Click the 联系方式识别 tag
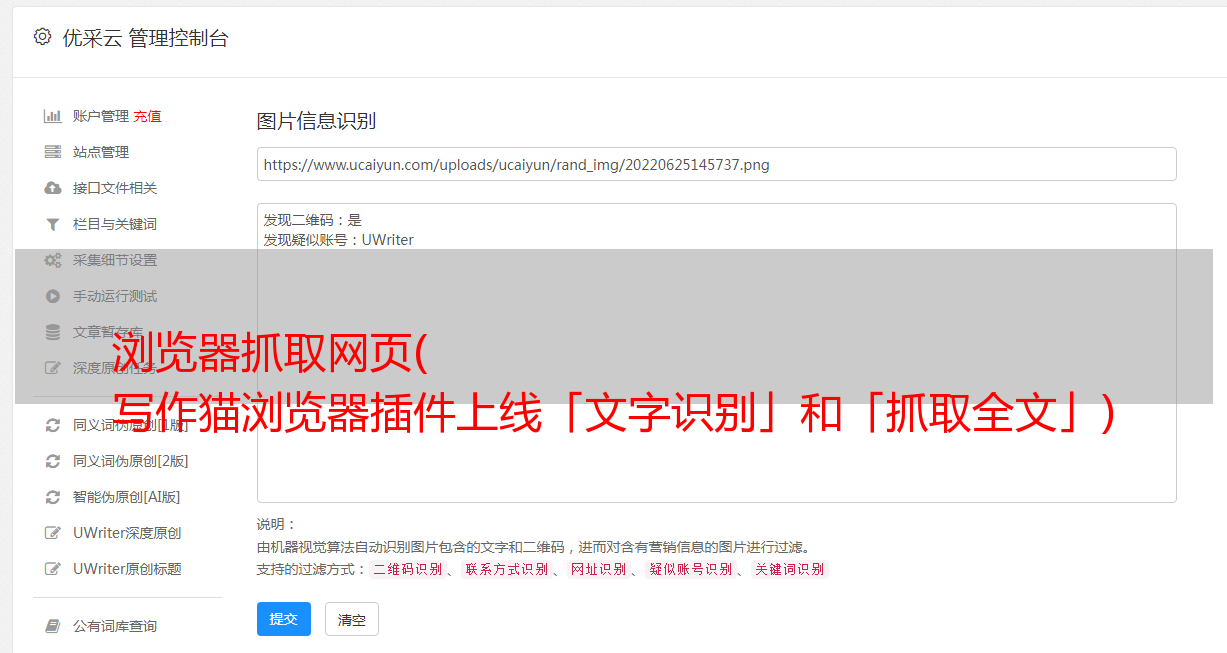 point(506,569)
